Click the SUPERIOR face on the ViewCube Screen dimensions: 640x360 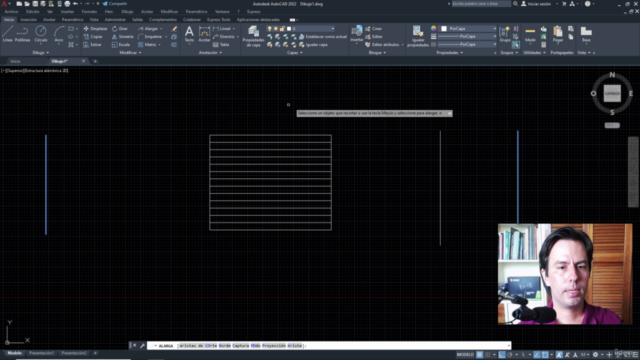coord(612,93)
